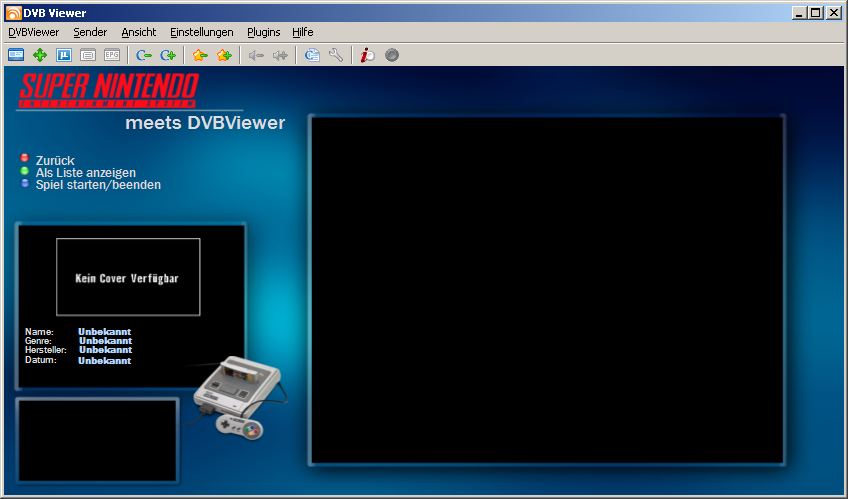
Task: Switch to next channel with C+ icon
Action: point(168,55)
